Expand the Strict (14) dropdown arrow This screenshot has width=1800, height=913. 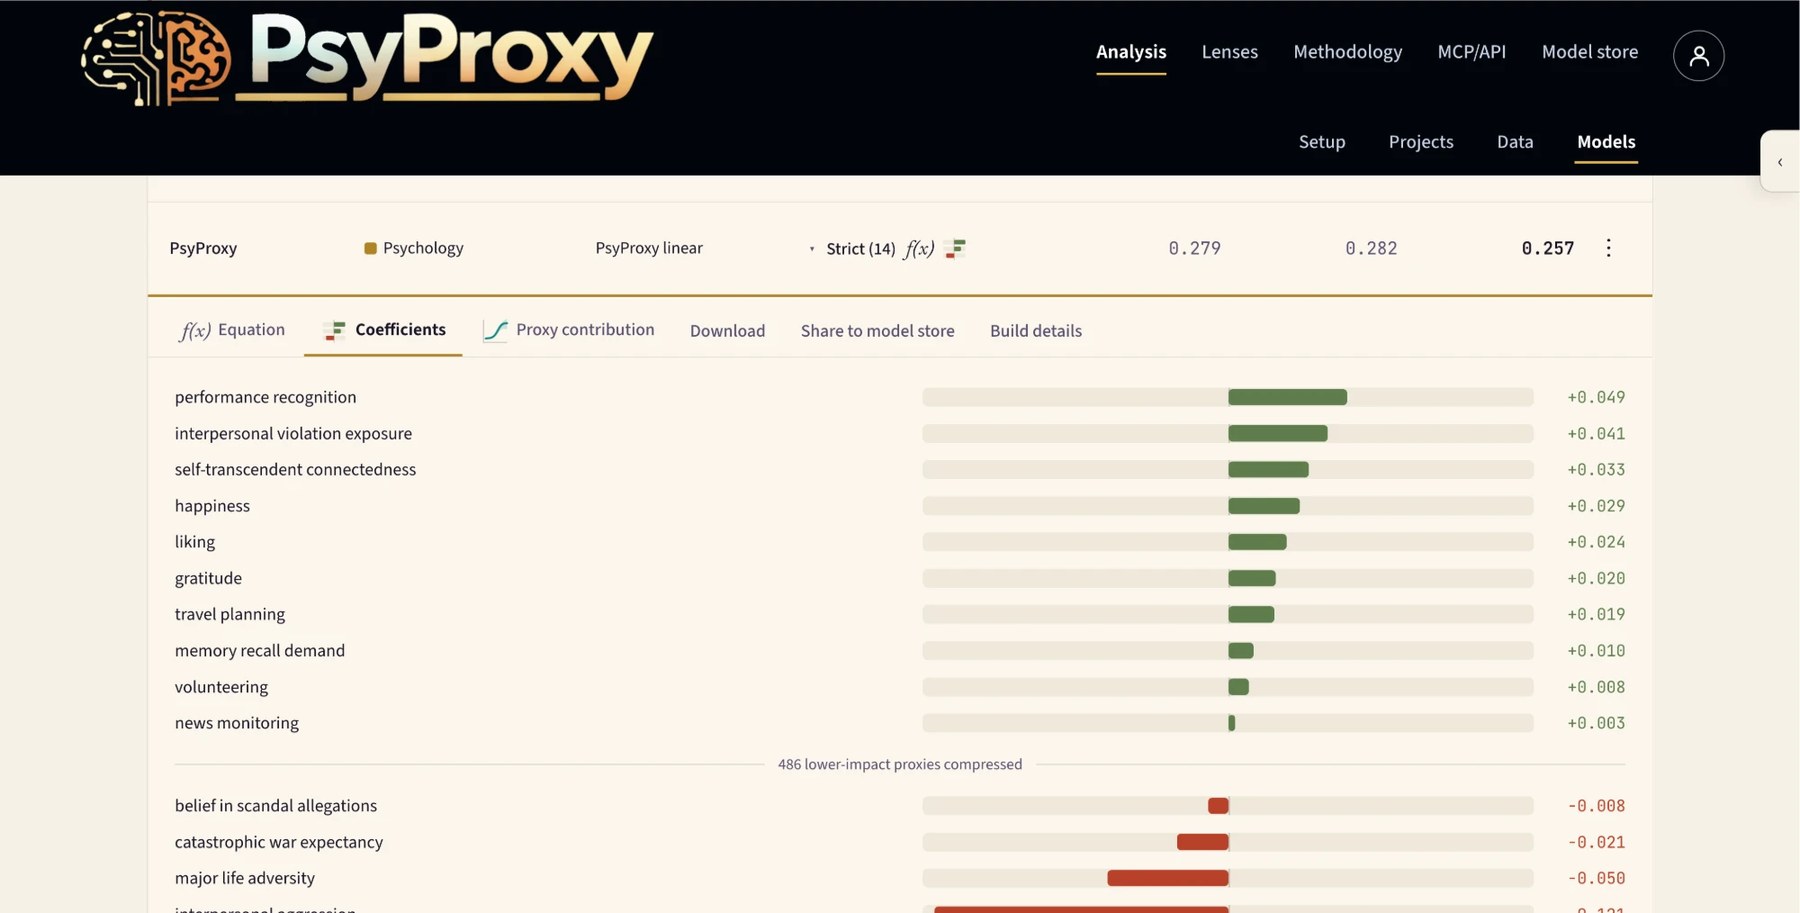811,249
